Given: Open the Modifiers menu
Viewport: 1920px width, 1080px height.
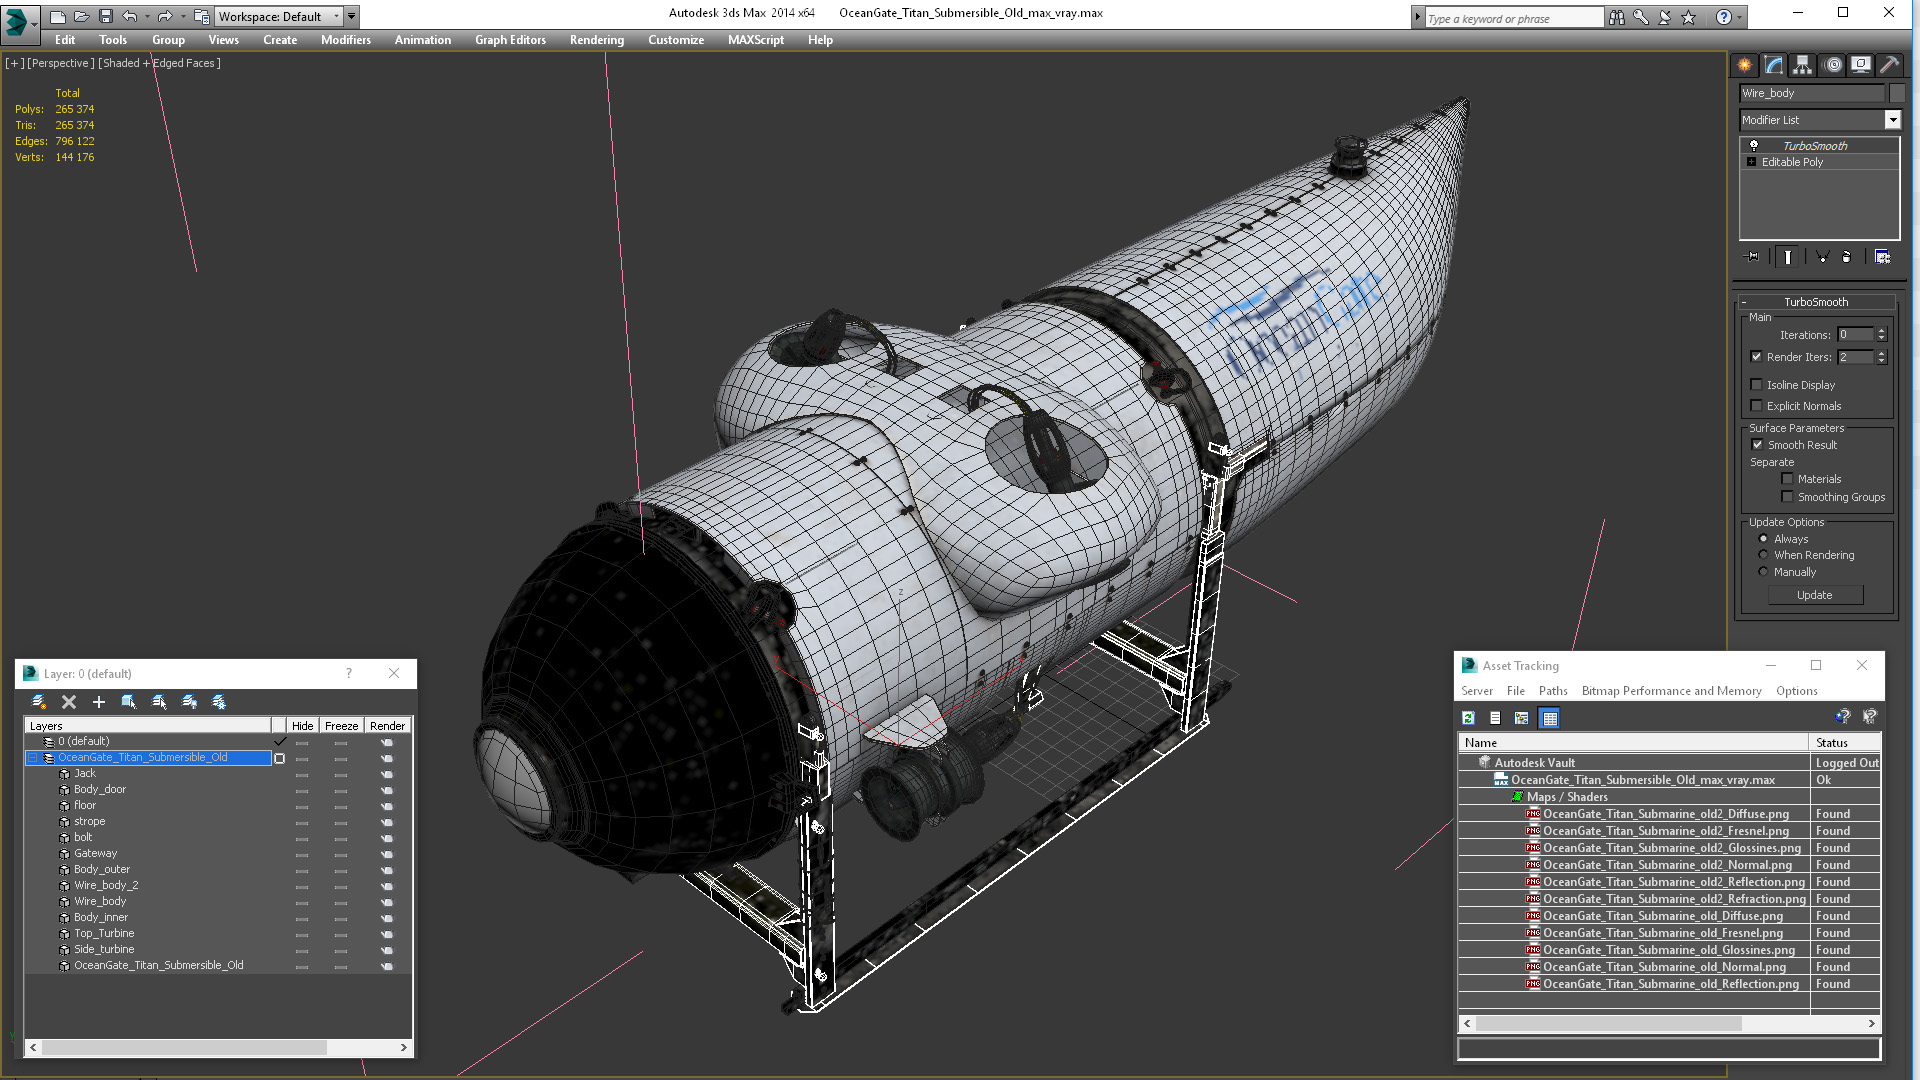Looking at the screenshot, I should [345, 40].
